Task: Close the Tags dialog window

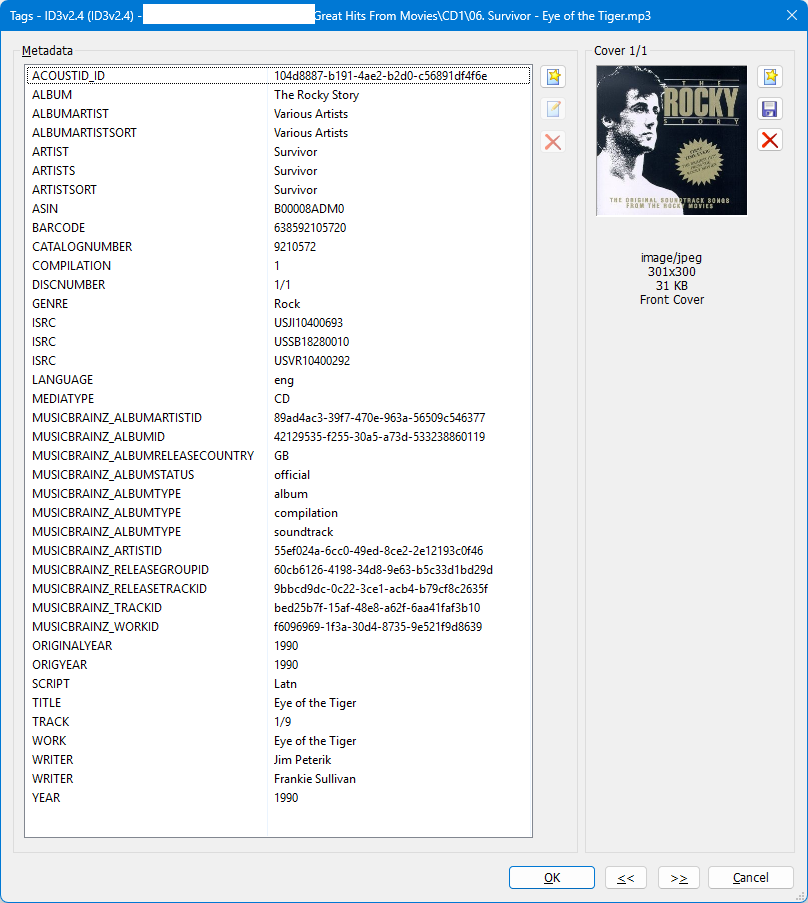Action: click(792, 16)
